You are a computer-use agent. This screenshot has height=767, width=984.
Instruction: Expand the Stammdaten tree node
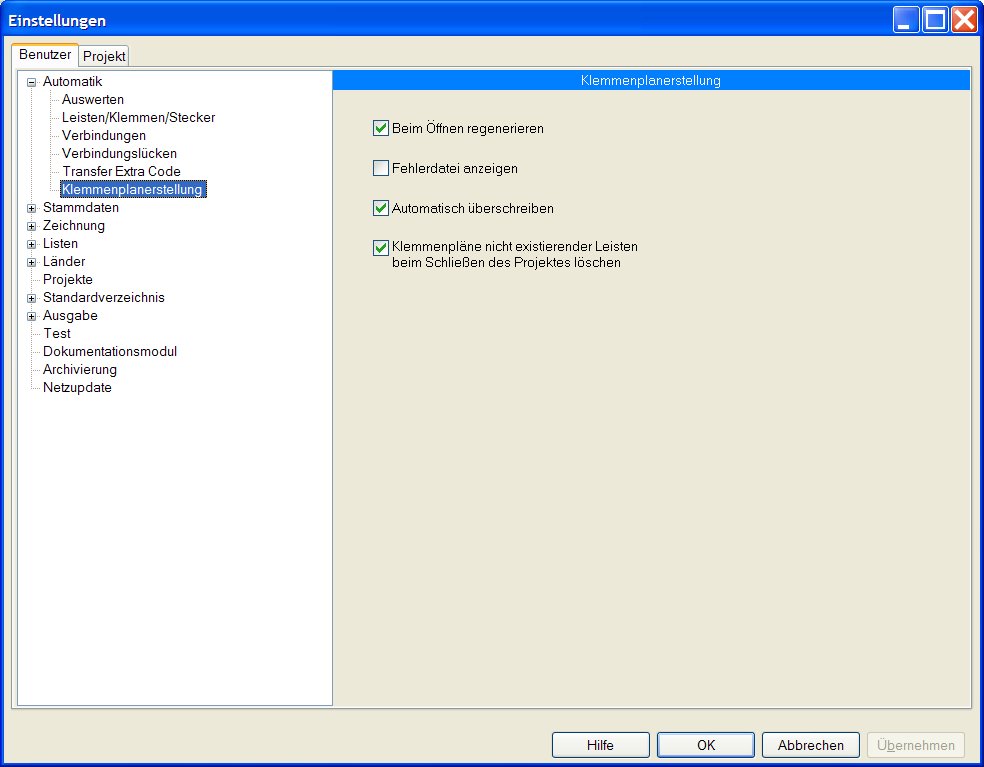(x=31, y=208)
